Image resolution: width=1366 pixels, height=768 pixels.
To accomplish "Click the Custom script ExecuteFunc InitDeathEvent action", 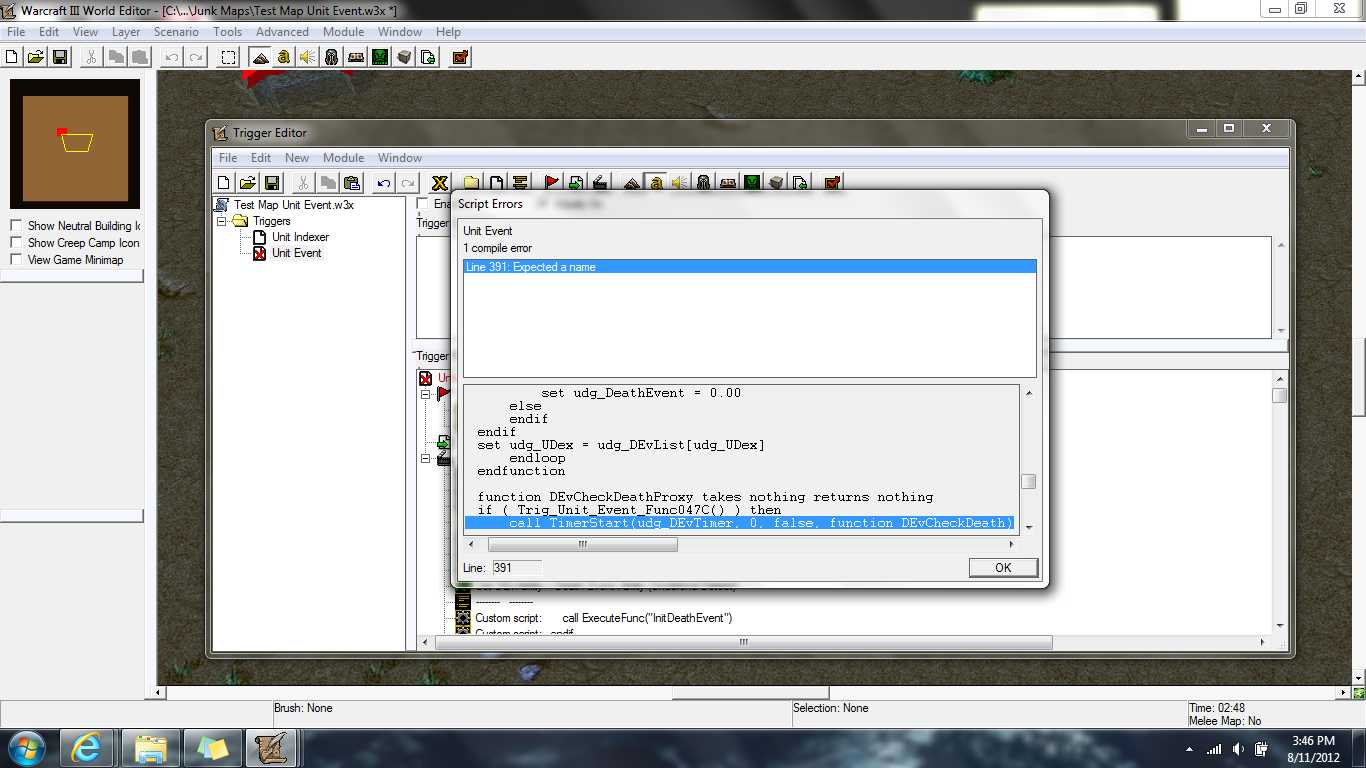I will pyautogui.click(x=603, y=618).
